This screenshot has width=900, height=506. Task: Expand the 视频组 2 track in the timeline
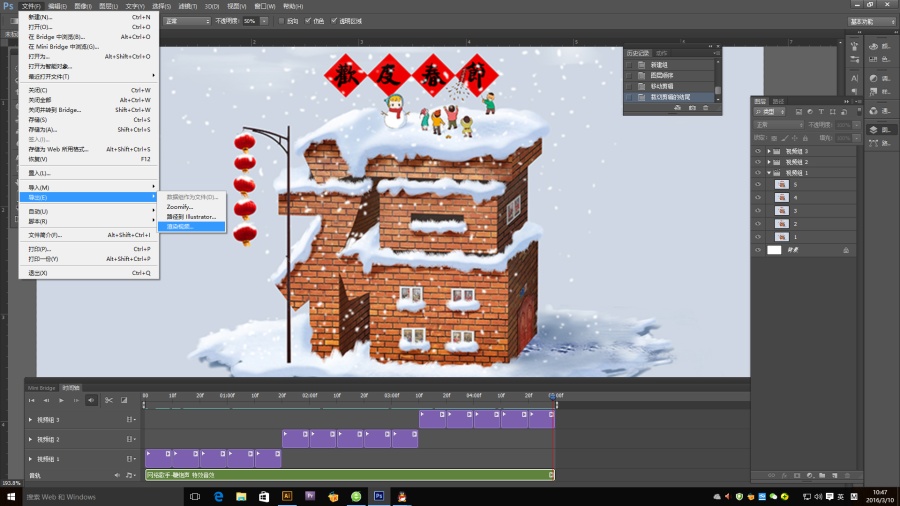tap(30, 439)
